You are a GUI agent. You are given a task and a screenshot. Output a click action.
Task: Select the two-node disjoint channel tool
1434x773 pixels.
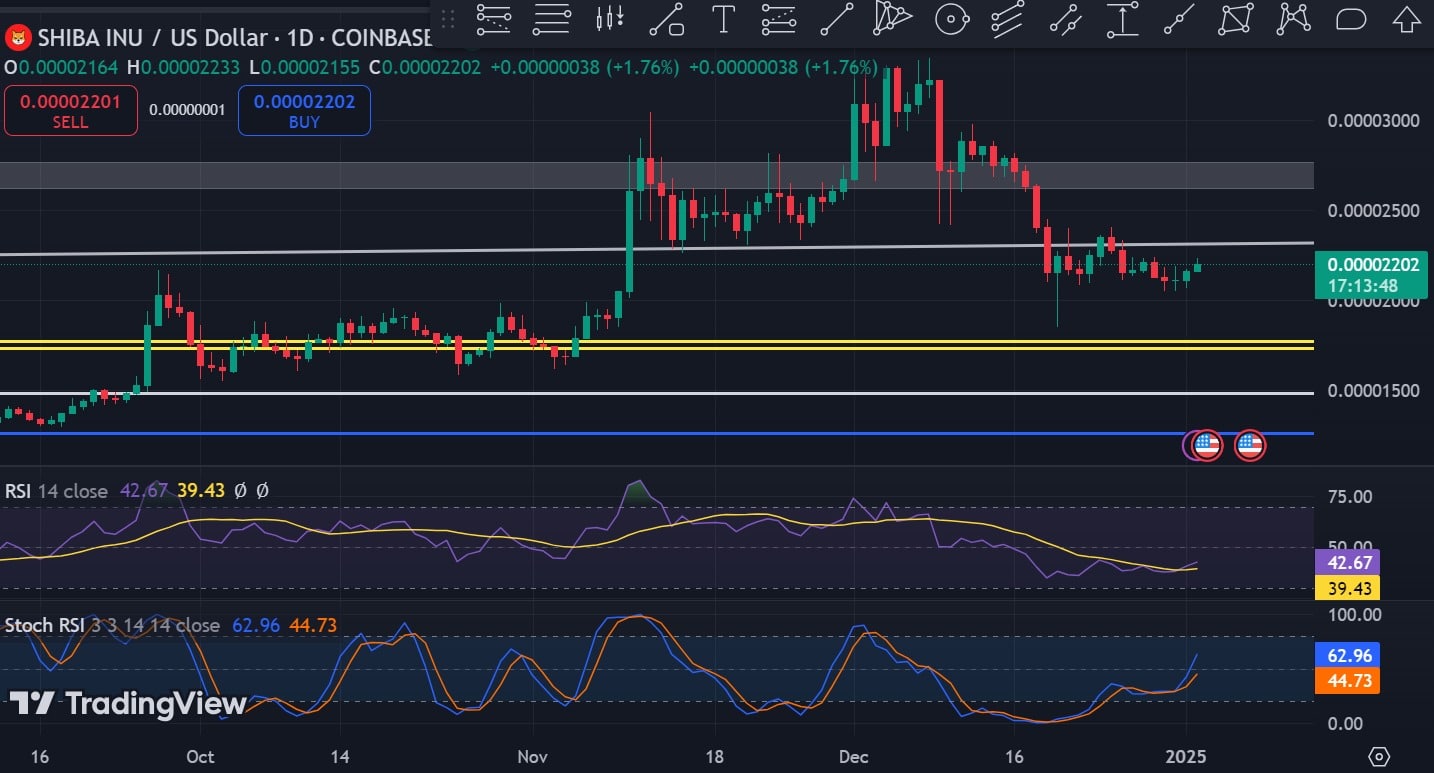[x=1066, y=18]
